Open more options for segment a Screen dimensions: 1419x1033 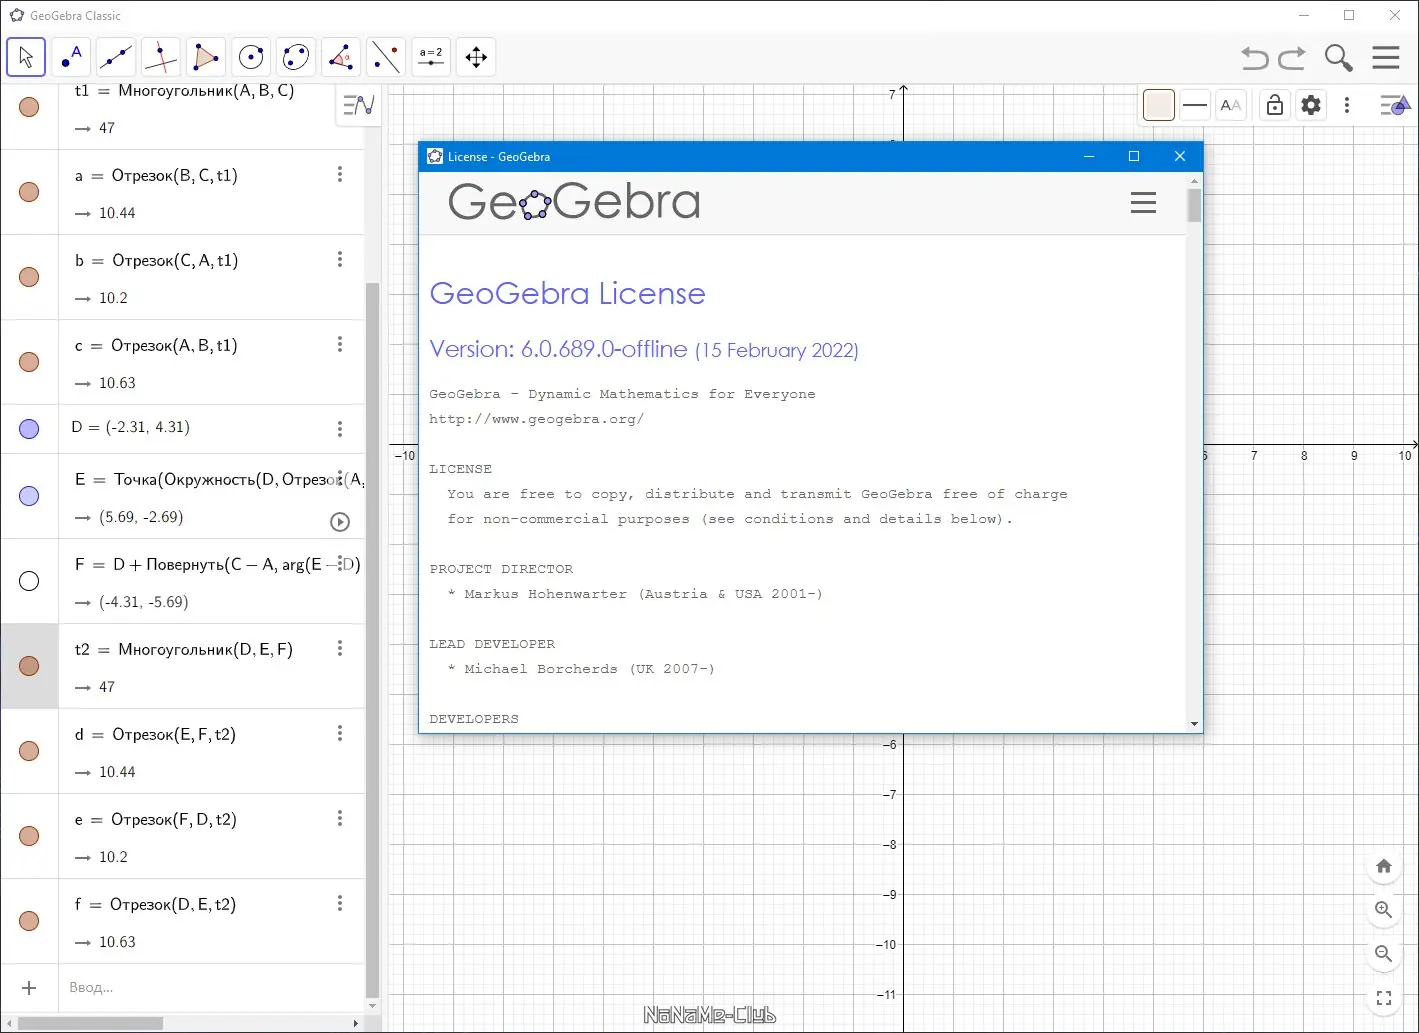pyautogui.click(x=340, y=174)
